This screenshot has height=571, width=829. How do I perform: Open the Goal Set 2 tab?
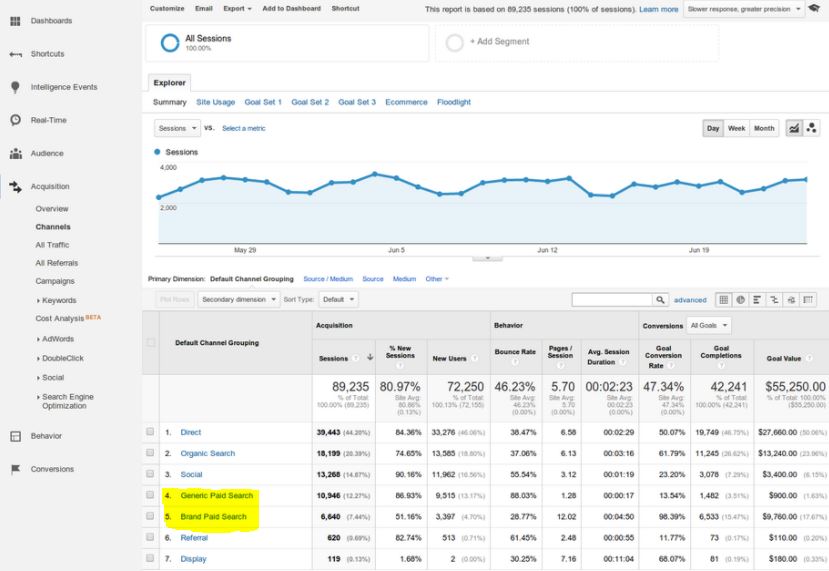(310, 102)
